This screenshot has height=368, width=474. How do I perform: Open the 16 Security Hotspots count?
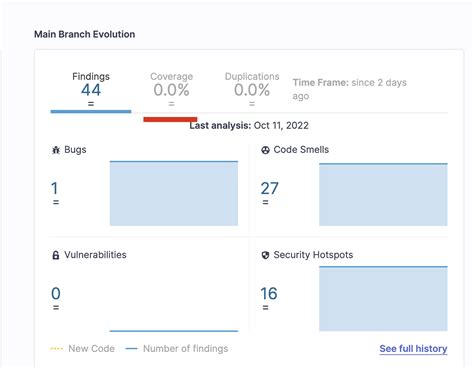coord(269,294)
